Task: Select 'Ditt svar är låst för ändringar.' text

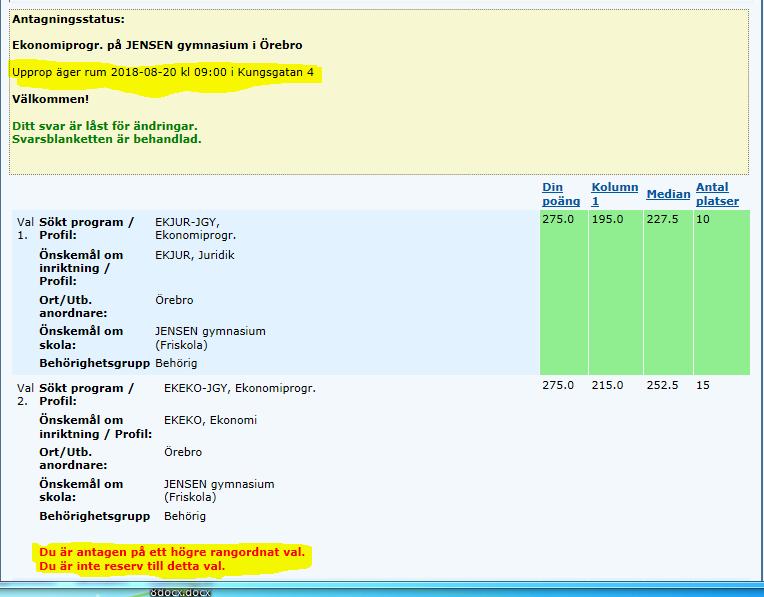Action: click(x=105, y=126)
